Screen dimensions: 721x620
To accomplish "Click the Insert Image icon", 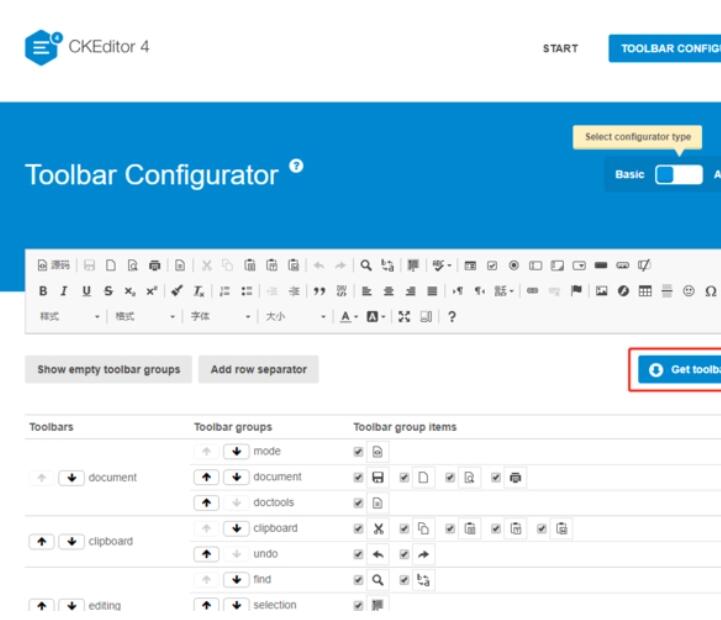I will pyautogui.click(x=601, y=291).
